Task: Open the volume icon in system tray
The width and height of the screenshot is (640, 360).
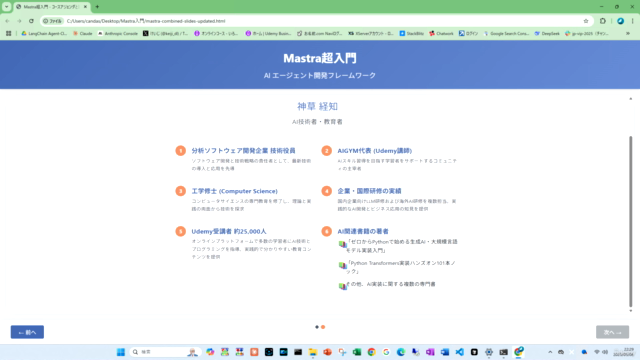Action: click(605, 352)
